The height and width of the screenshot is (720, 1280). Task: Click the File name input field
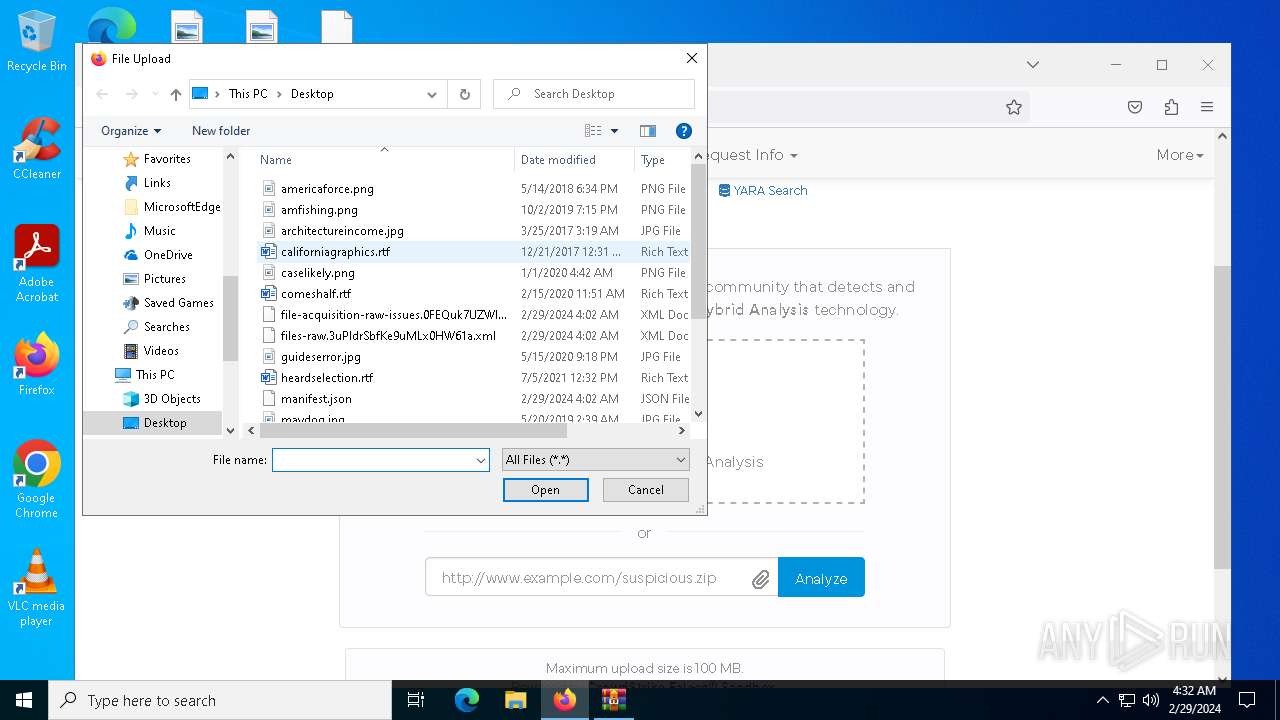coord(373,460)
